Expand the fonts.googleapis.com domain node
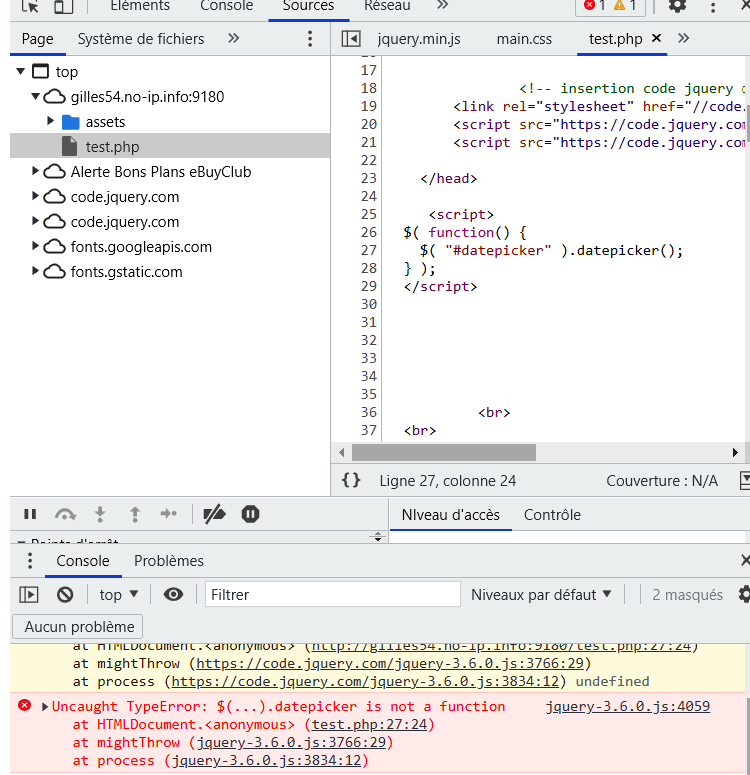The image size is (750, 775). (37, 247)
